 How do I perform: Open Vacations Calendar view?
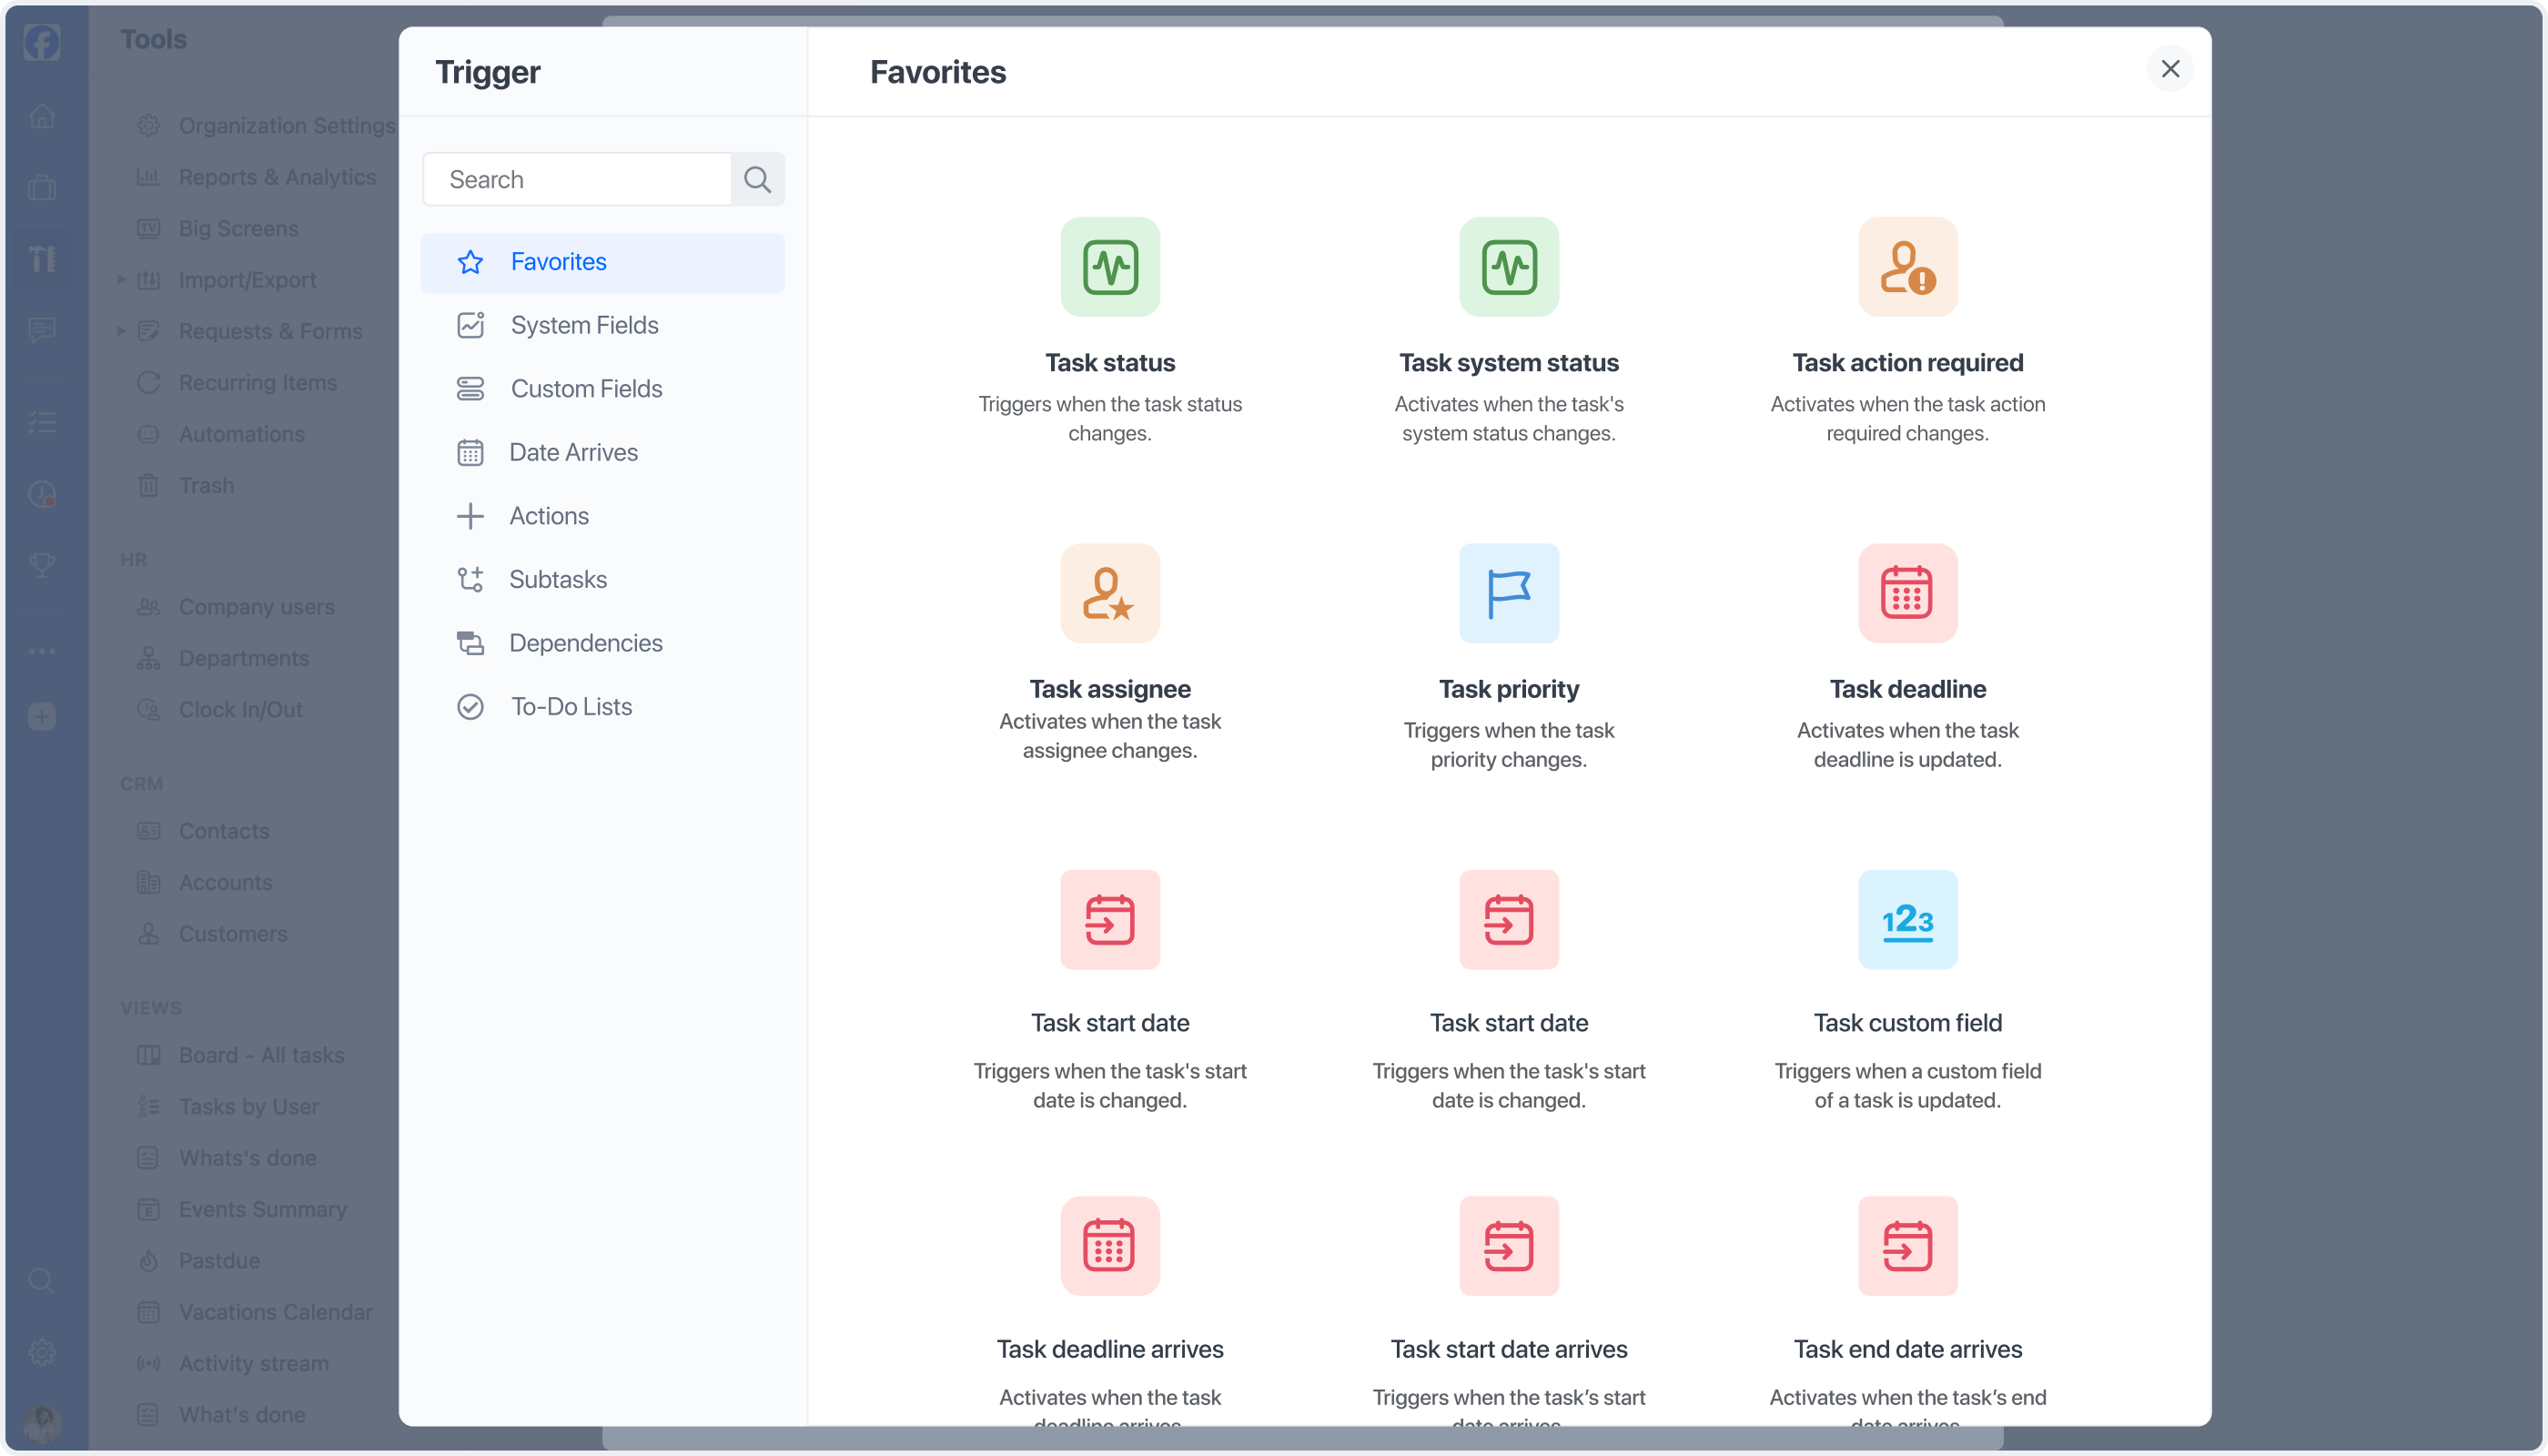coord(255,1312)
